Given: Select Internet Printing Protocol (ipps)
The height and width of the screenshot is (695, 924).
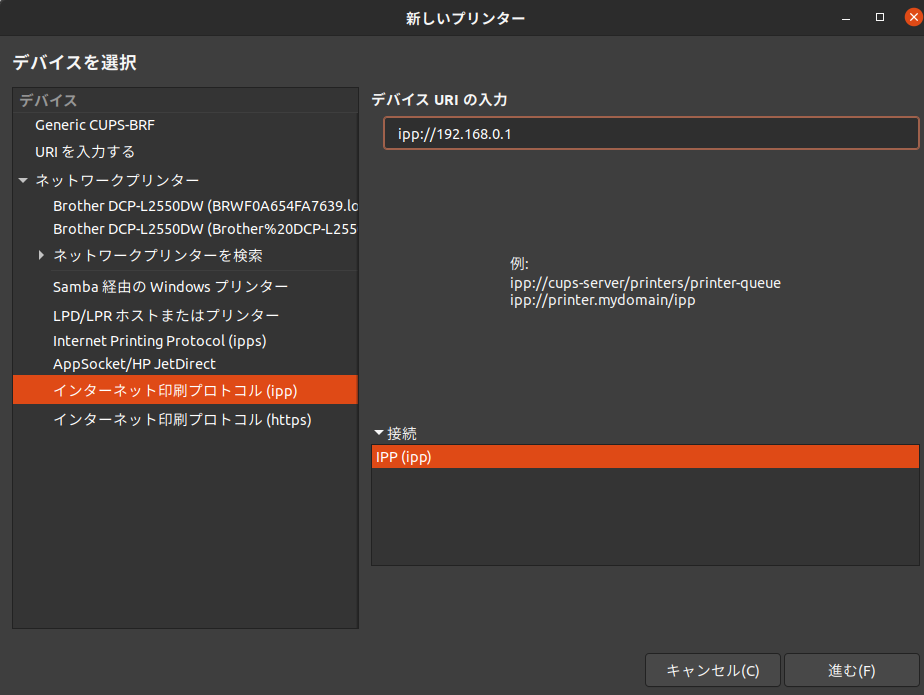Looking at the screenshot, I should tap(159, 341).
